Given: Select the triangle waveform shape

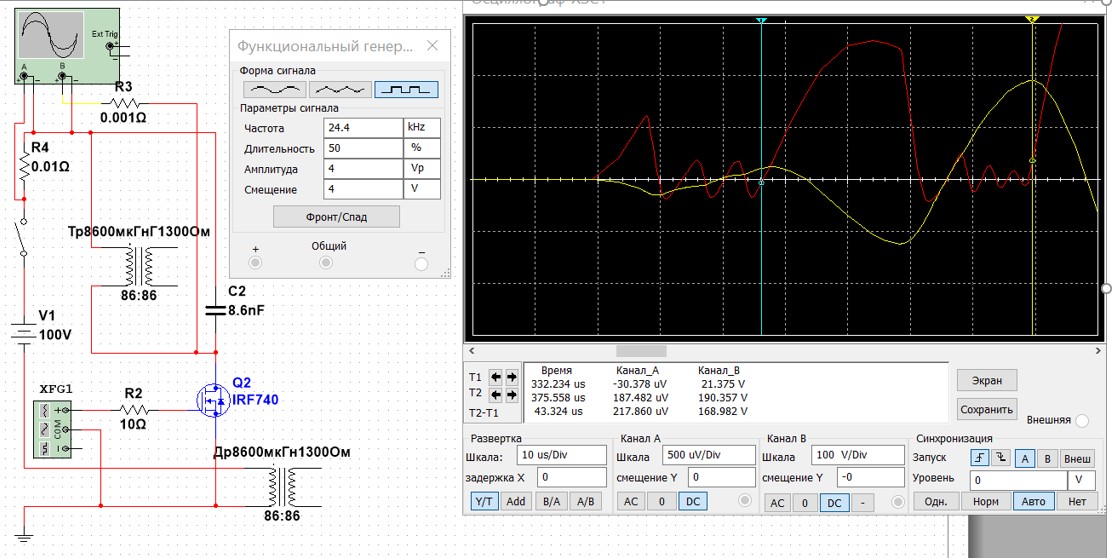Looking at the screenshot, I should tap(340, 89).
